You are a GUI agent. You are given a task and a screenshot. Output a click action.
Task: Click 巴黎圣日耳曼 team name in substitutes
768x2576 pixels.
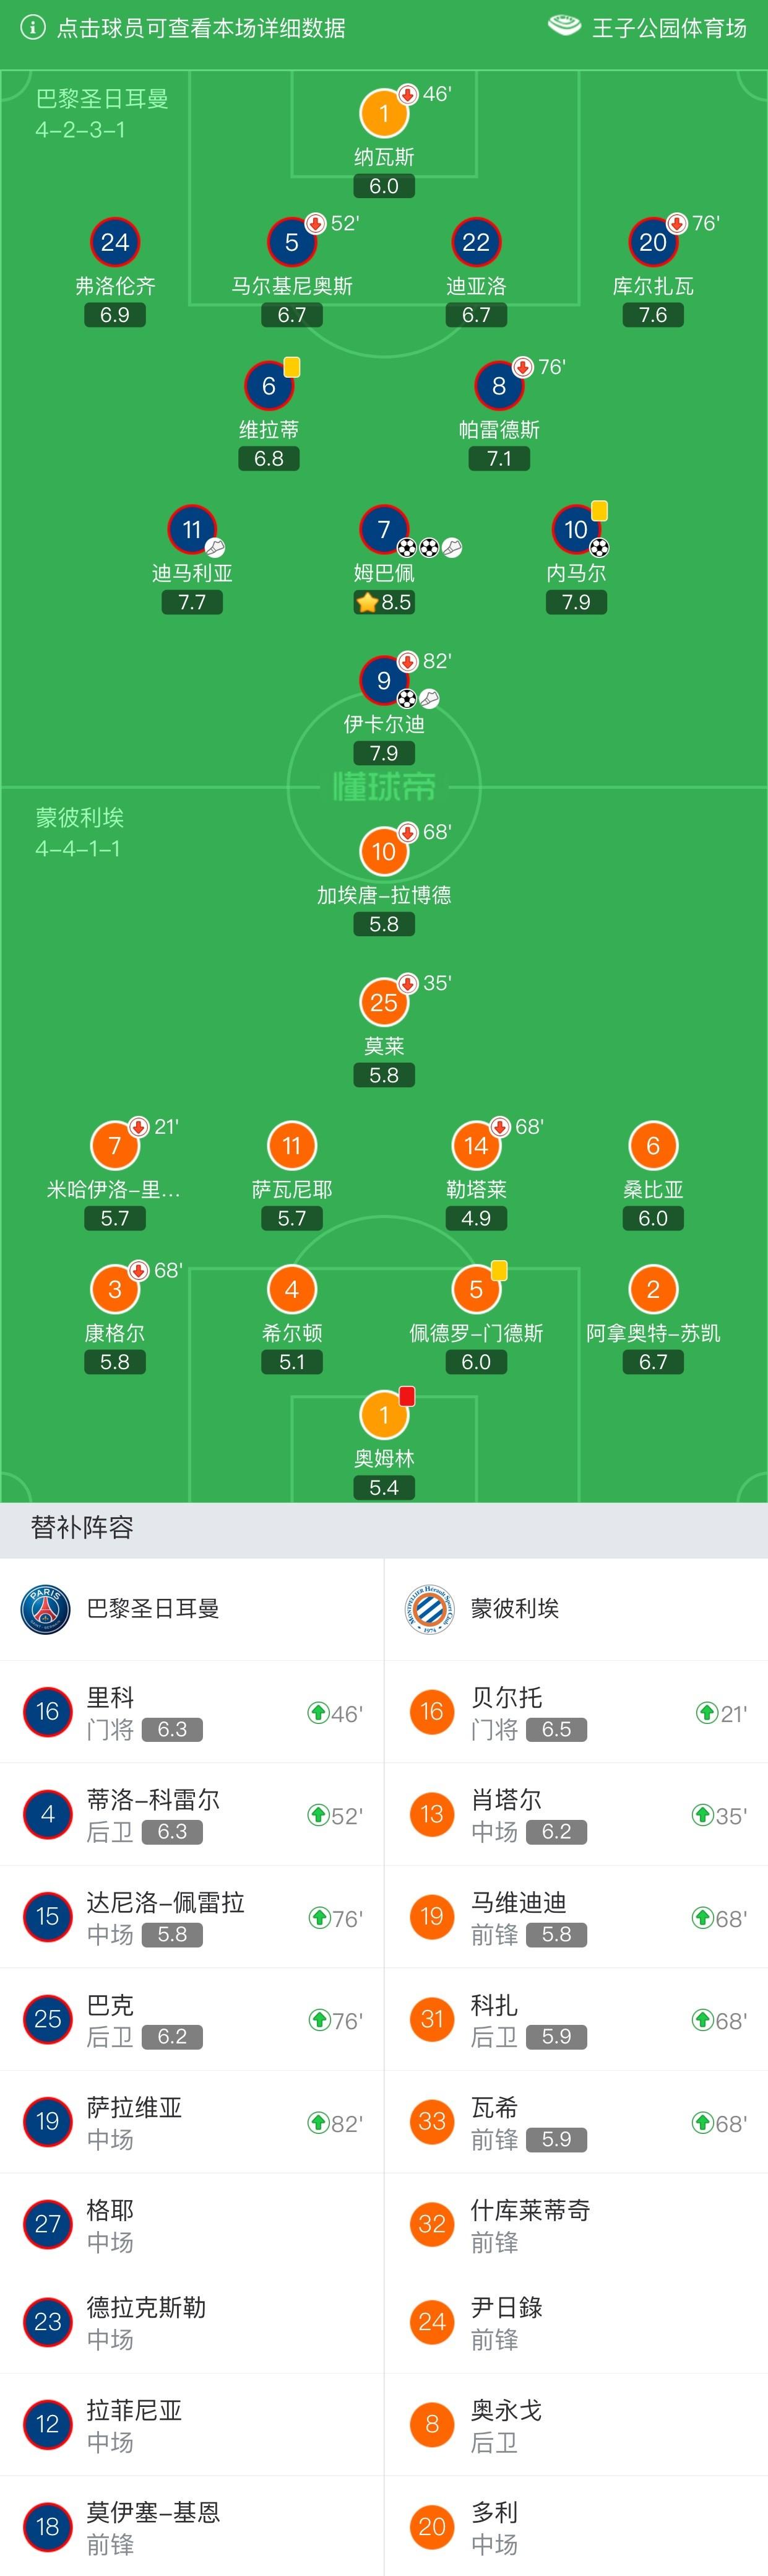pos(153,1608)
